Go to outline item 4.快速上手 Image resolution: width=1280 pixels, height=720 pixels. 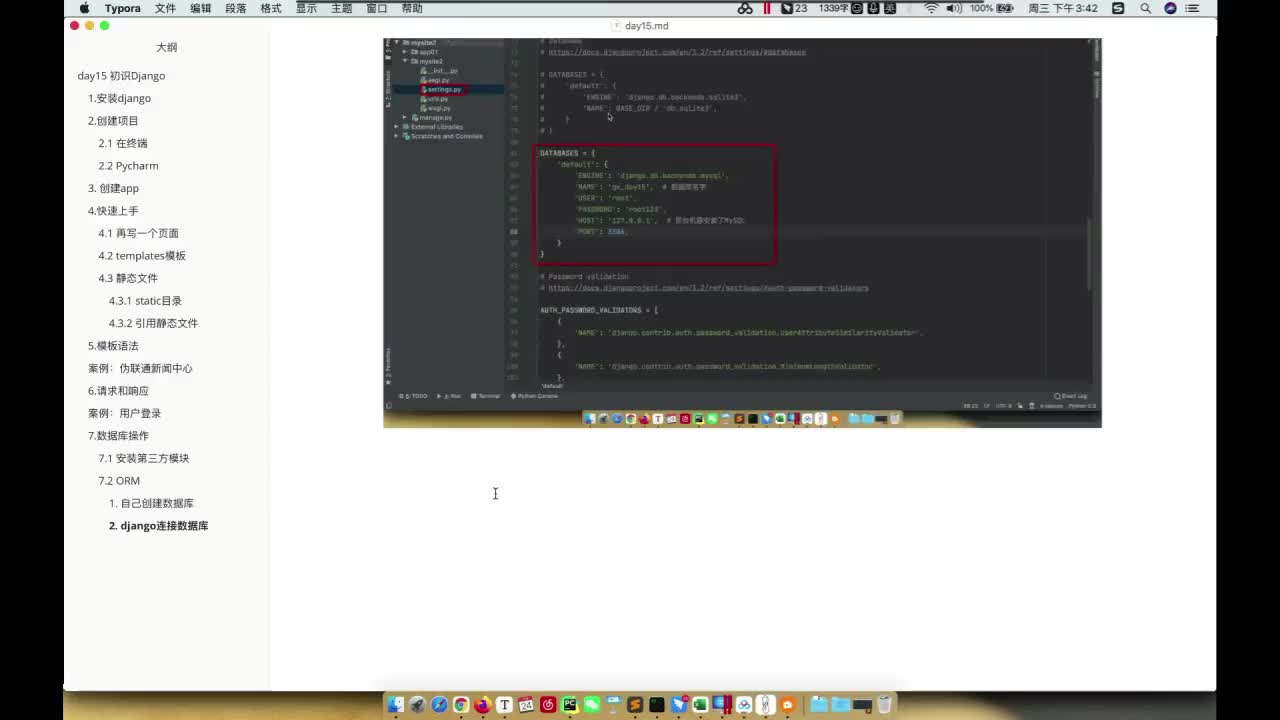click(x=113, y=211)
